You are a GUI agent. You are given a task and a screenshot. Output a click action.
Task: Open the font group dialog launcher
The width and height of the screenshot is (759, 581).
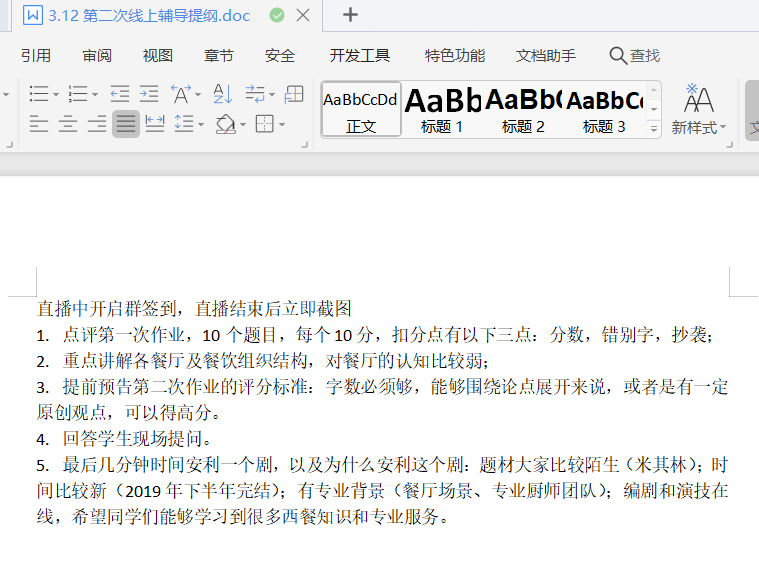point(9,145)
